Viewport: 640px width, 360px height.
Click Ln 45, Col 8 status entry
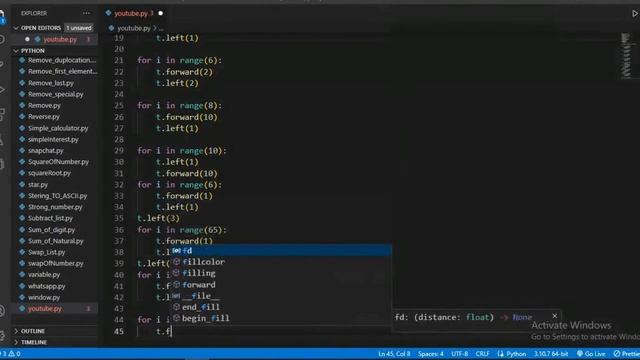(x=394, y=354)
